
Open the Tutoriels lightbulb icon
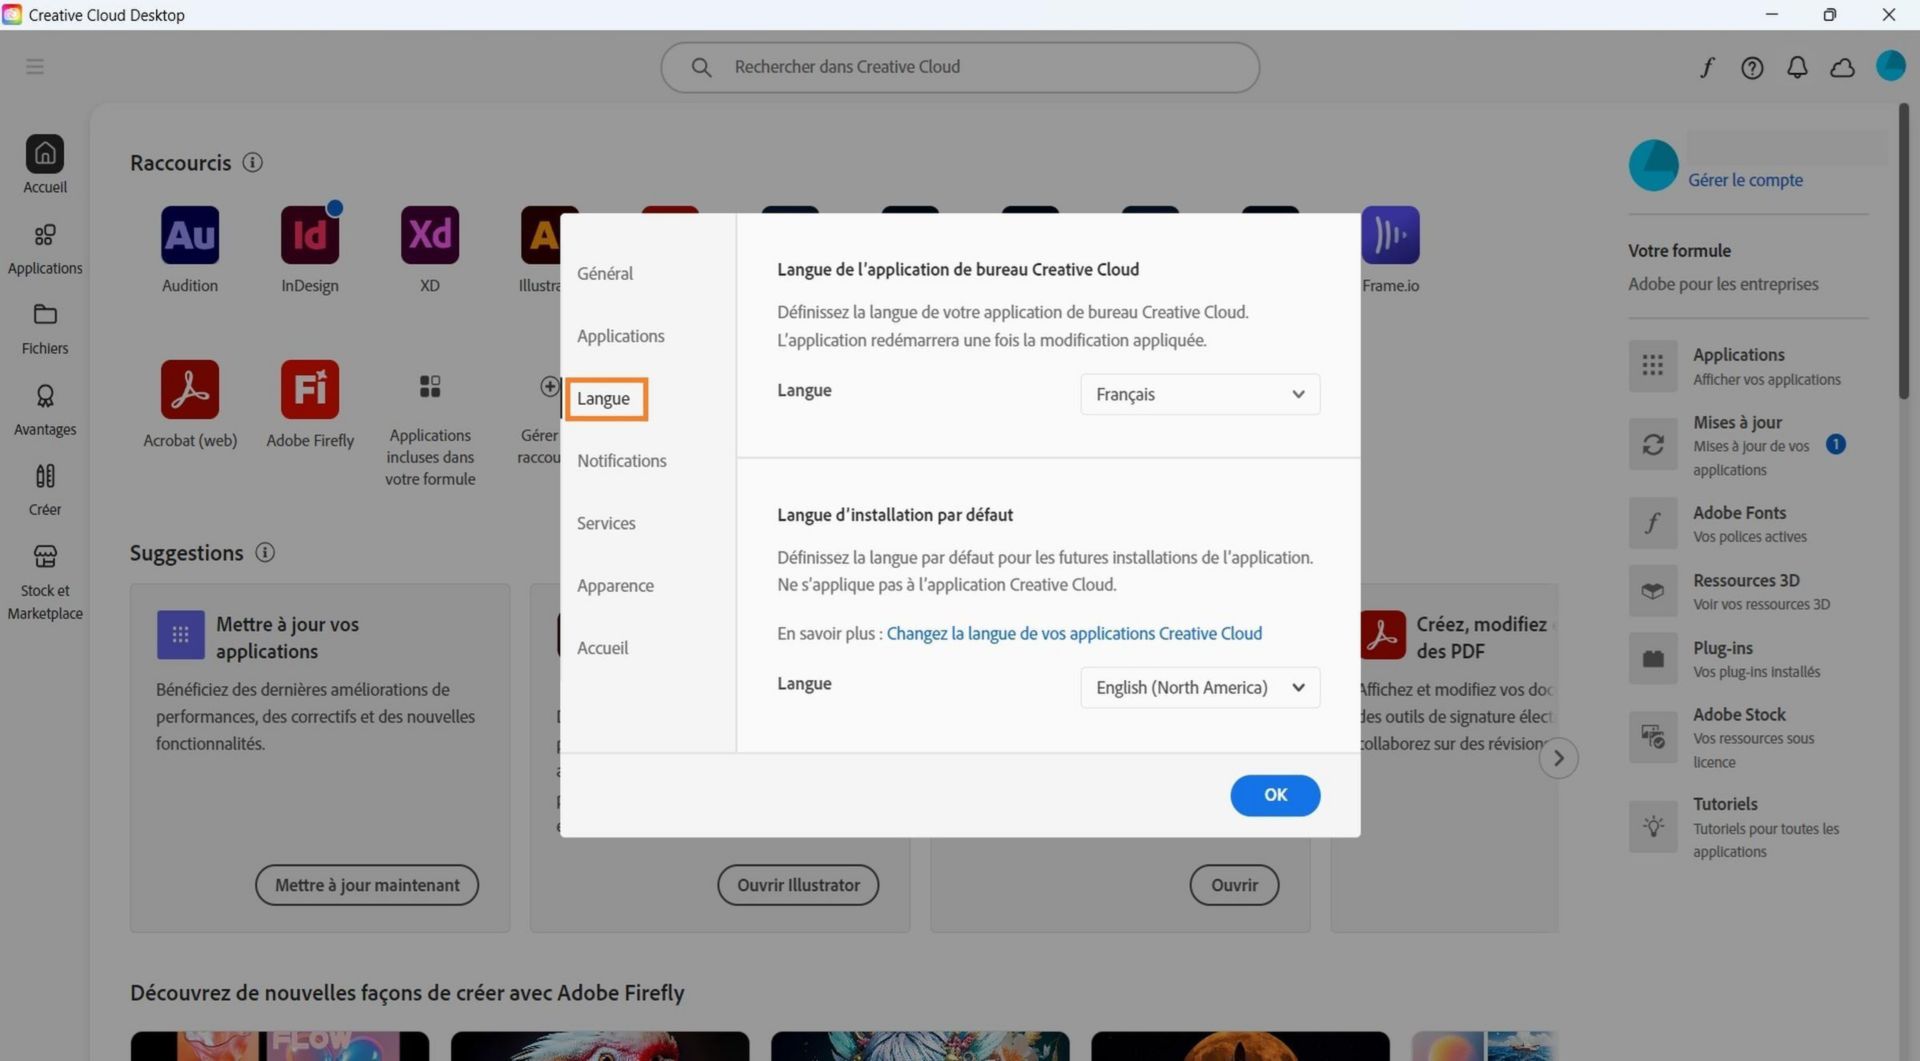tap(1653, 827)
